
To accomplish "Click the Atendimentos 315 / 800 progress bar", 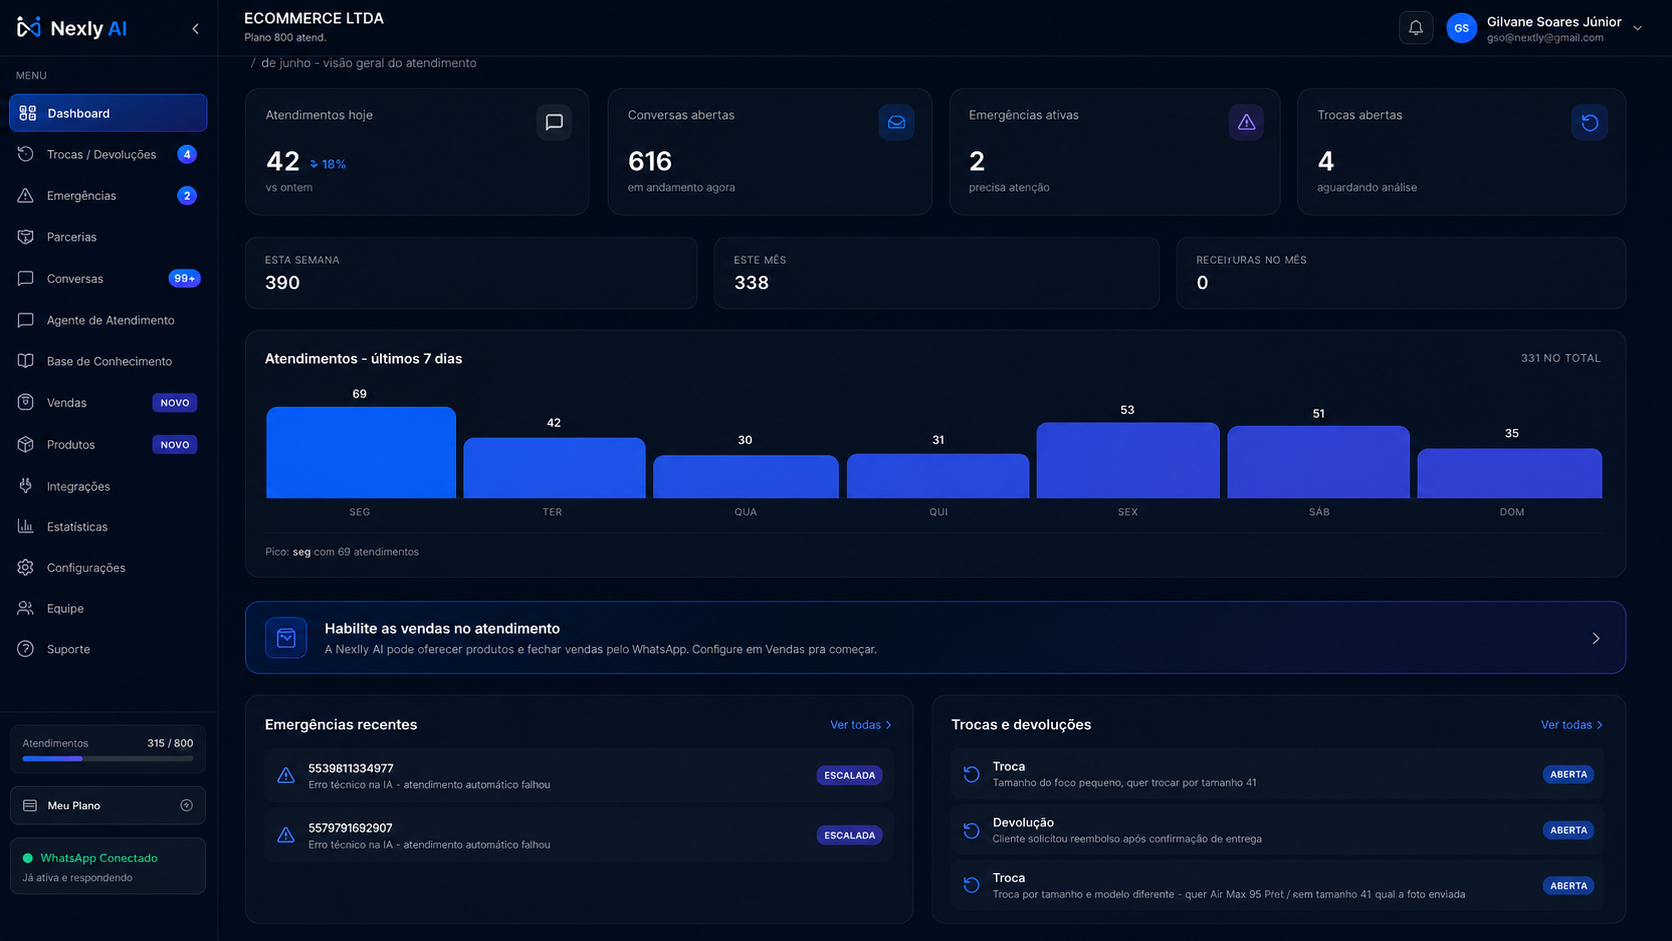I will [x=108, y=759].
